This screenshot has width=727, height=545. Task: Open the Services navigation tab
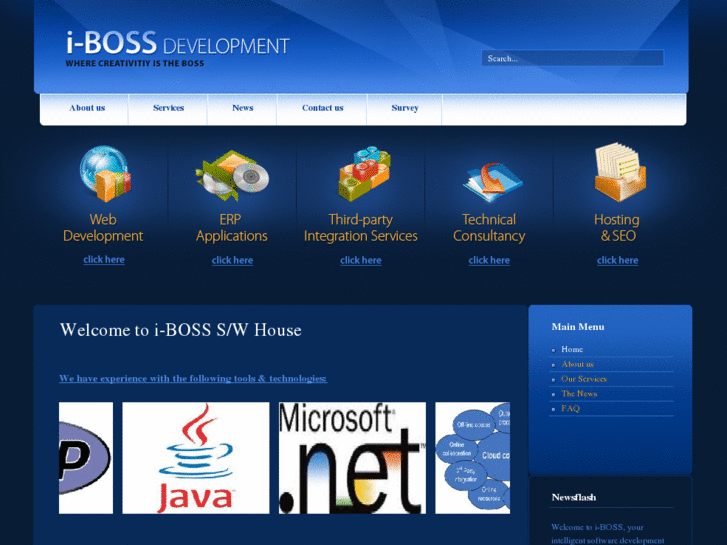(168, 108)
